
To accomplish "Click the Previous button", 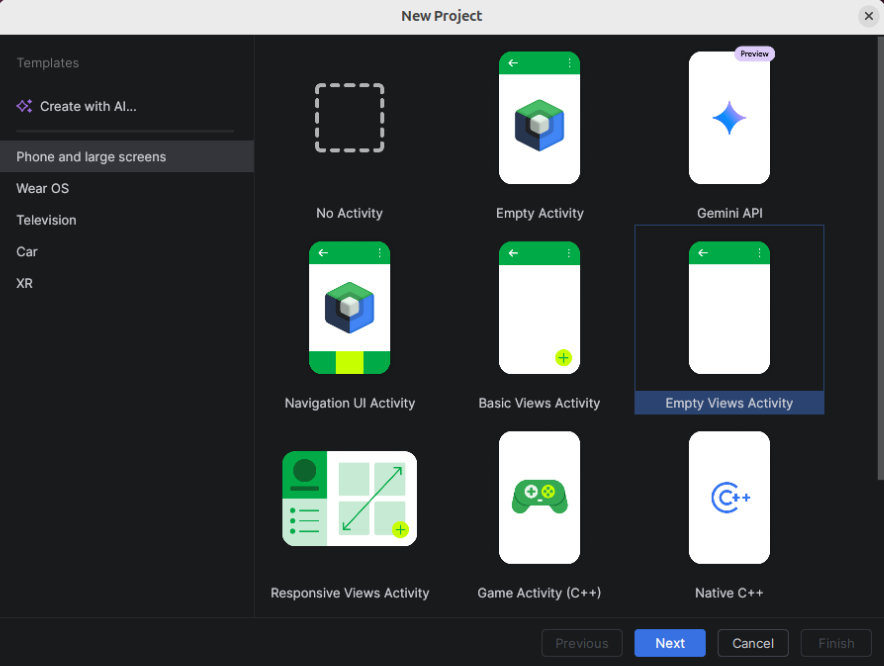I will 582,643.
